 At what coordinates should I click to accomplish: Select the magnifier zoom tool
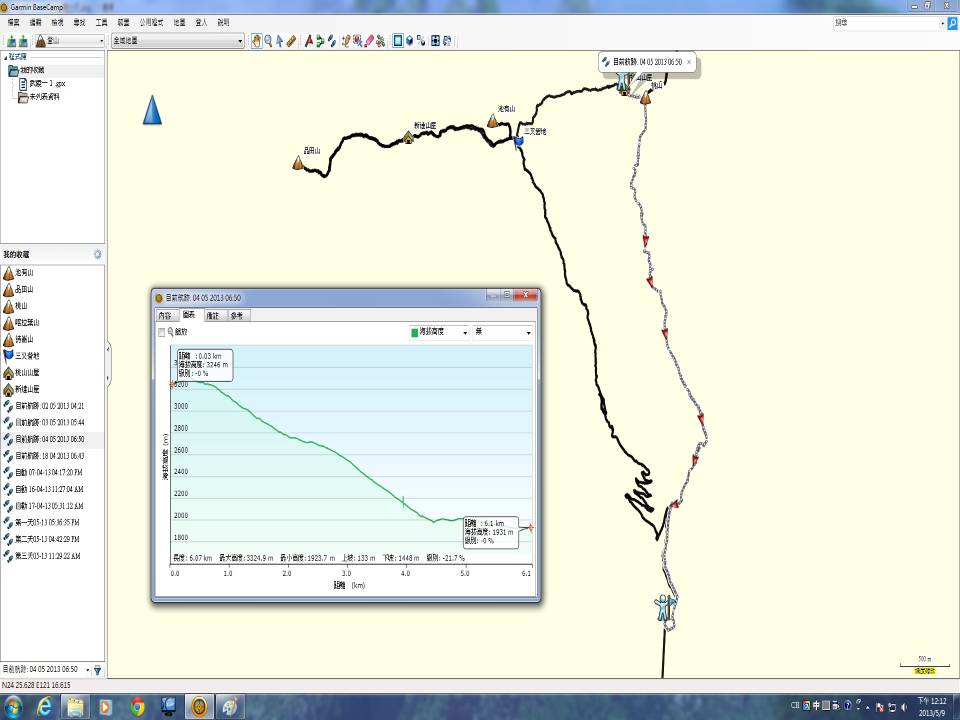268,41
